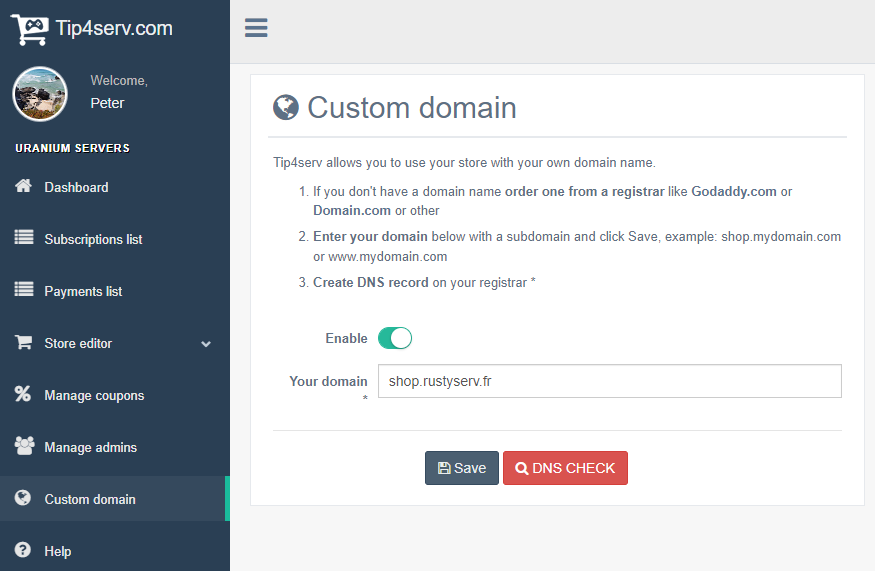Image resolution: width=875 pixels, height=571 pixels.
Task: Click the globe icon beside Custom domain heading
Action: pyautogui.click(x=286, y=107)
